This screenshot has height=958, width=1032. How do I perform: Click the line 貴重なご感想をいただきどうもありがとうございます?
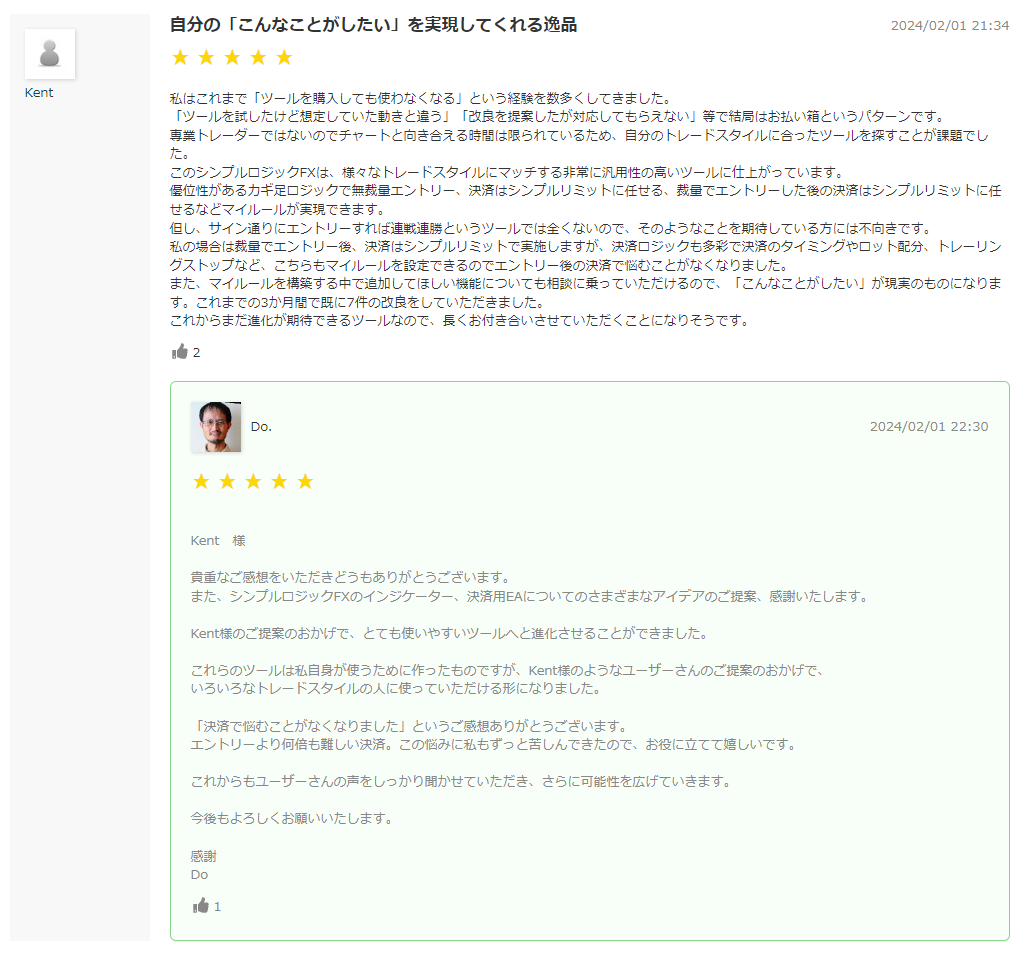point(351,578)
